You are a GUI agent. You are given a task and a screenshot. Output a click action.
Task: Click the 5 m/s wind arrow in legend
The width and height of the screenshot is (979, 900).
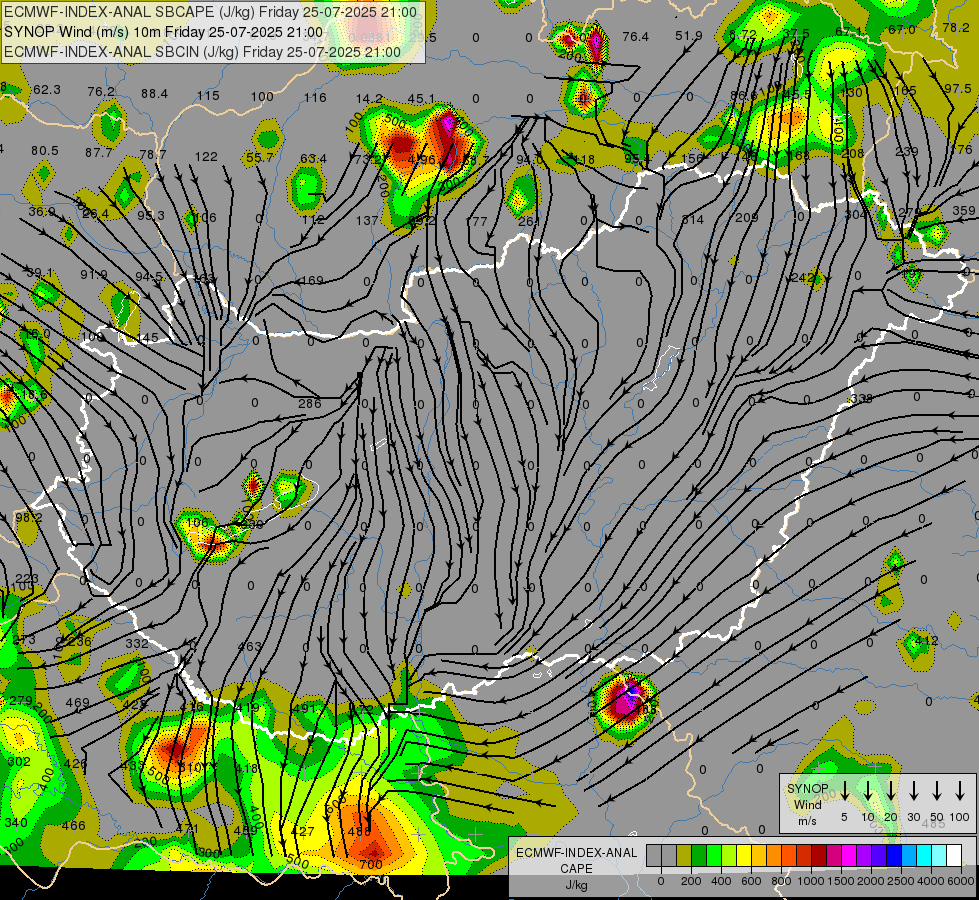point(844,791)
